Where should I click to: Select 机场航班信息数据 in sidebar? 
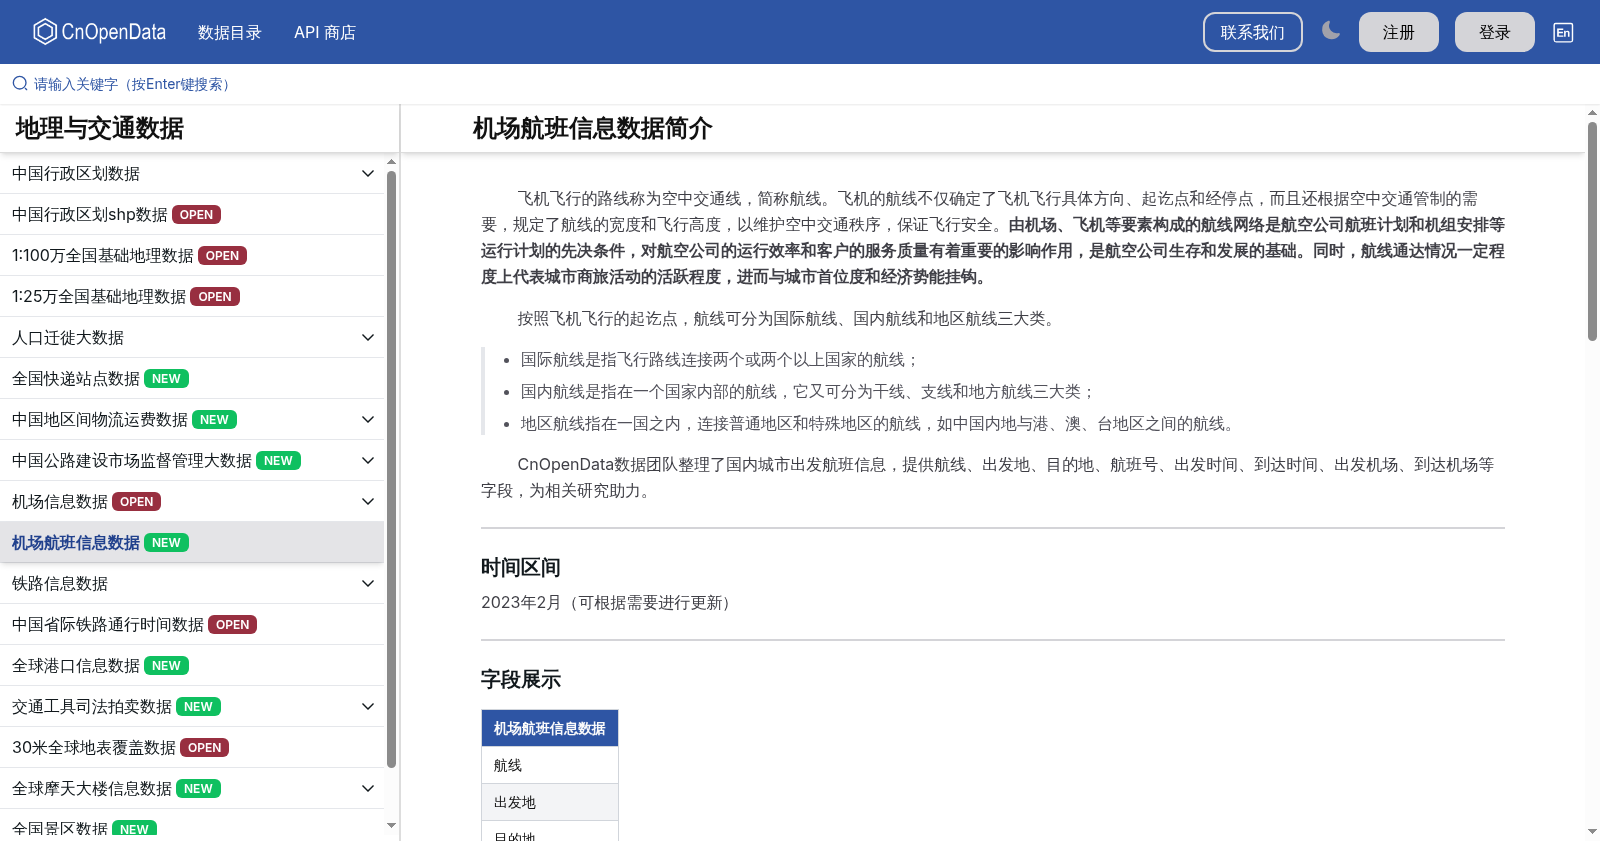[192, 542]
